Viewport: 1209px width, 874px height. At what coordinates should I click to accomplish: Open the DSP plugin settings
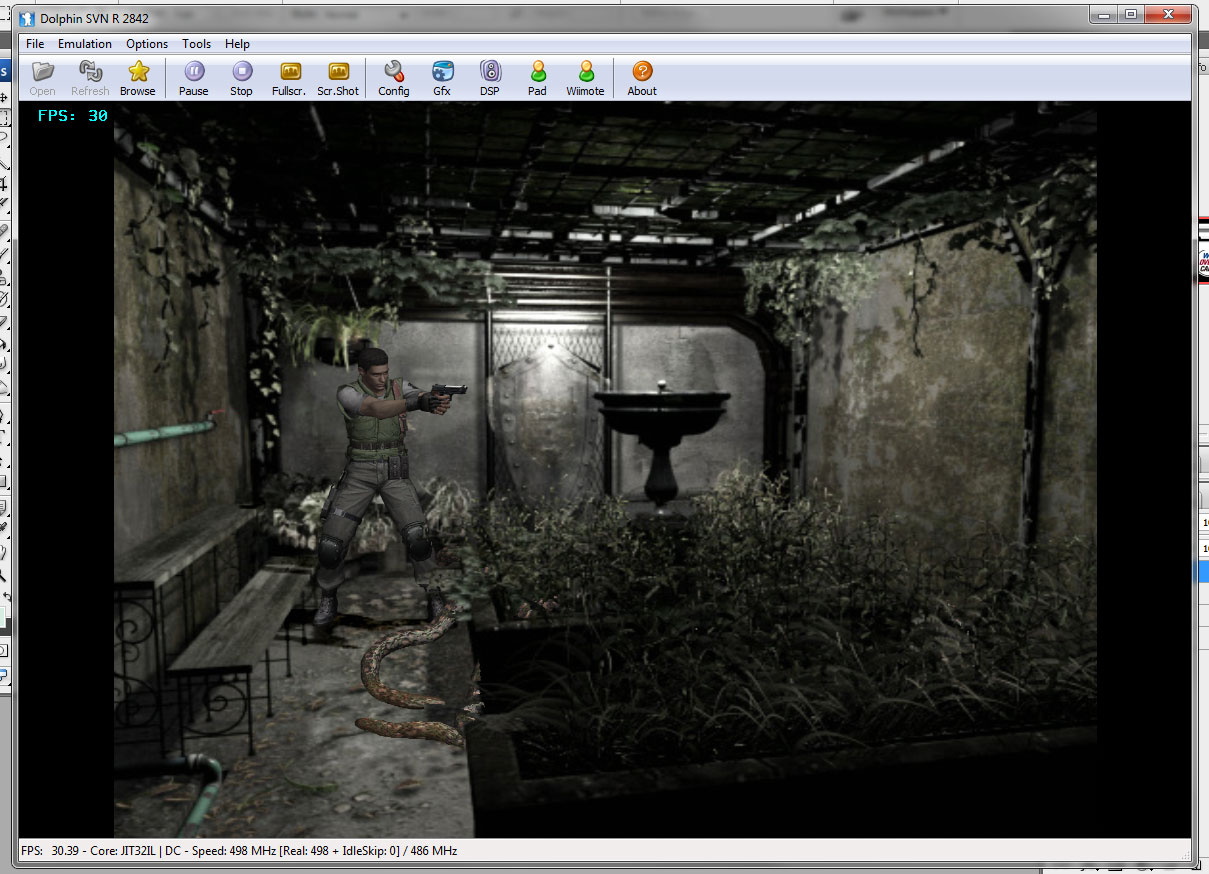coord(490,77)
